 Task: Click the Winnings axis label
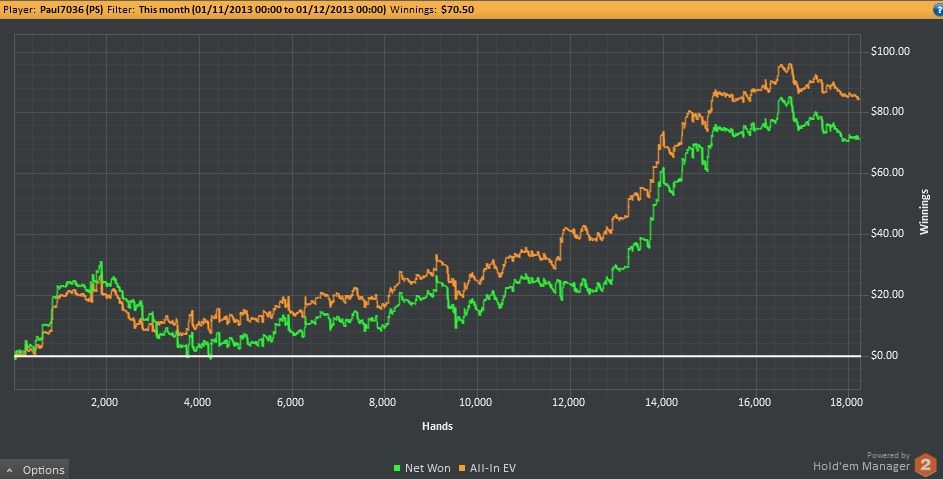point(924,211)
